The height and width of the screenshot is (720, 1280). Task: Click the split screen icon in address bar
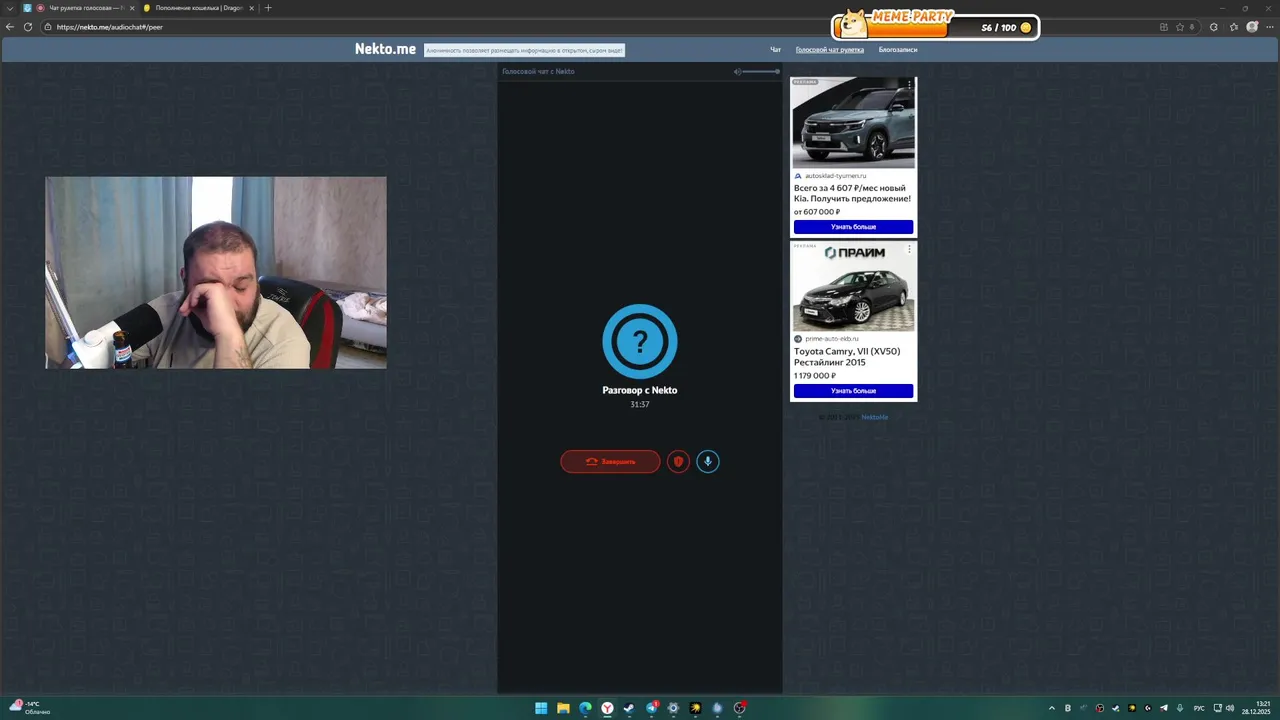(1164, 27)
